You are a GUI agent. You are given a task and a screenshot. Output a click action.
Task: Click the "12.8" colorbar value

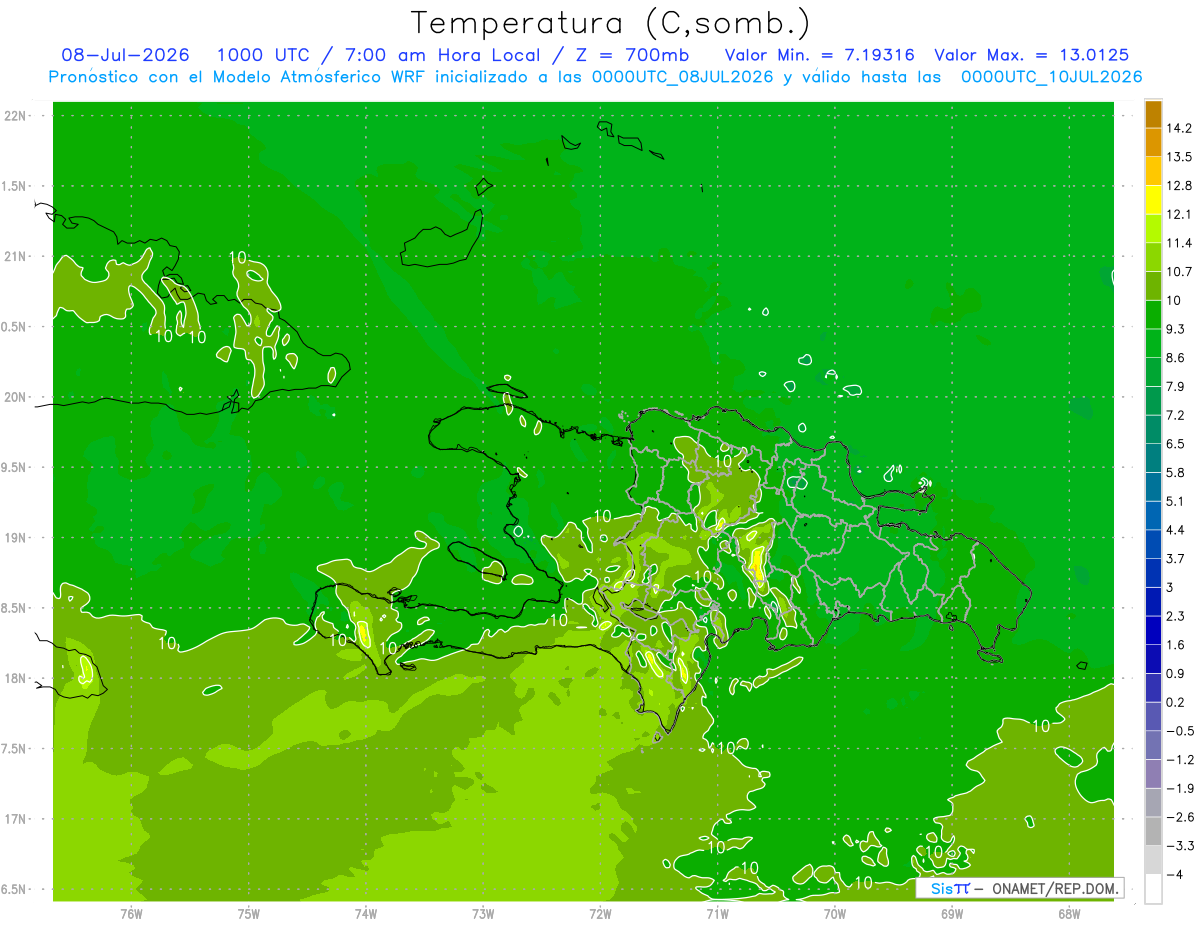[1180, 185]
